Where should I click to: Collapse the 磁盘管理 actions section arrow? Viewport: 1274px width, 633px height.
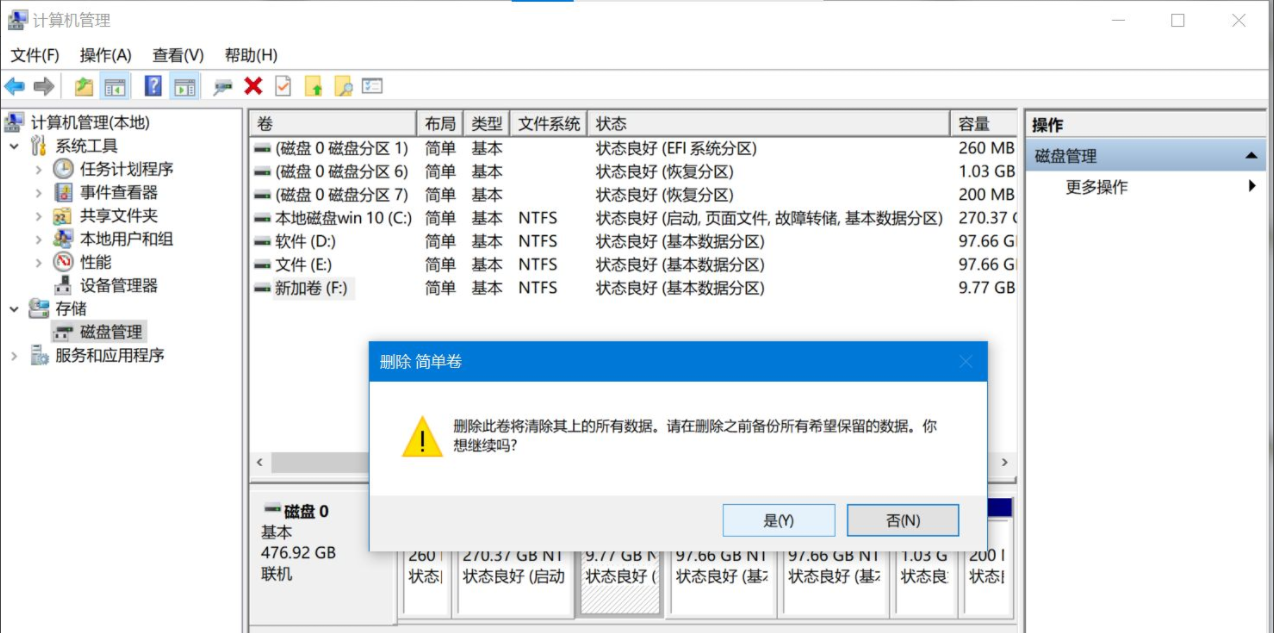1250,156
